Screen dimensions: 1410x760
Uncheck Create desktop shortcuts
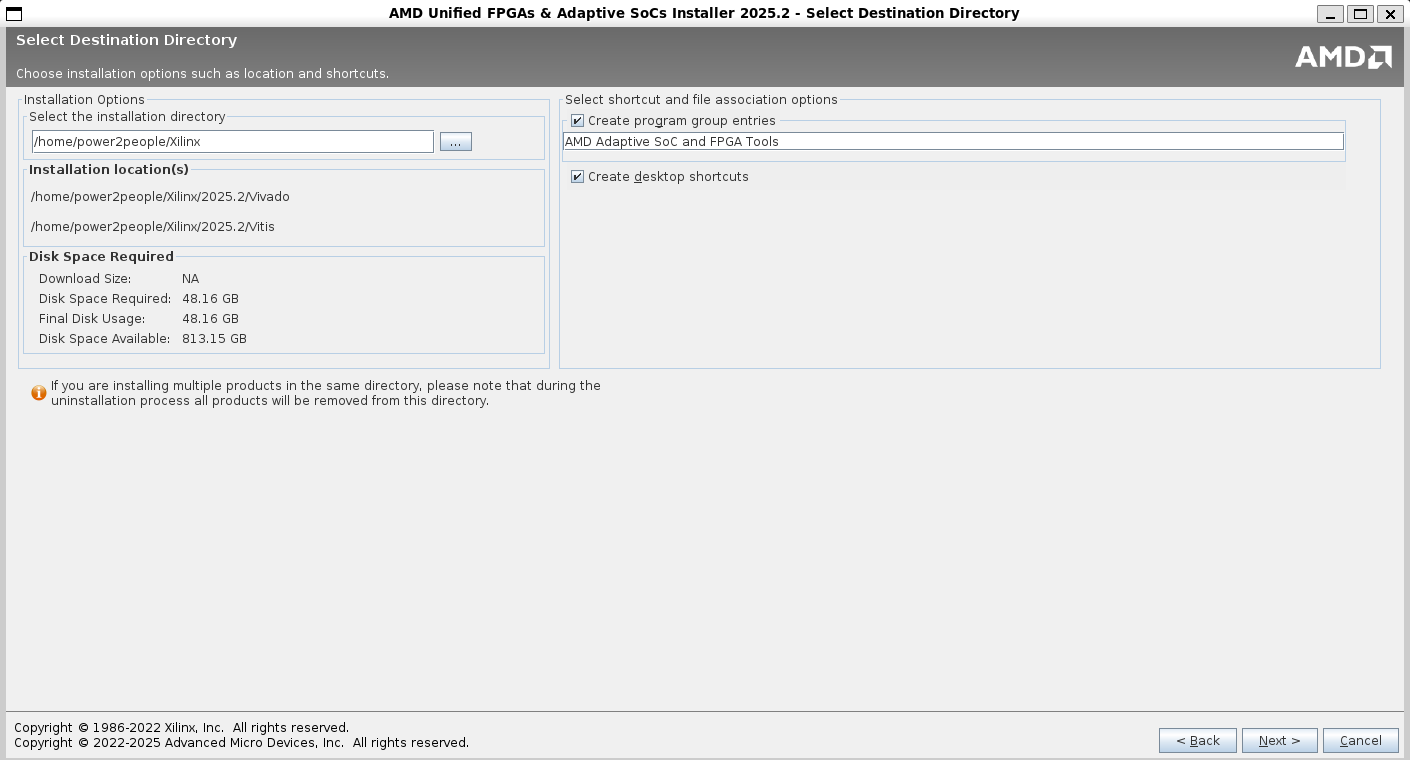(577, 177)
